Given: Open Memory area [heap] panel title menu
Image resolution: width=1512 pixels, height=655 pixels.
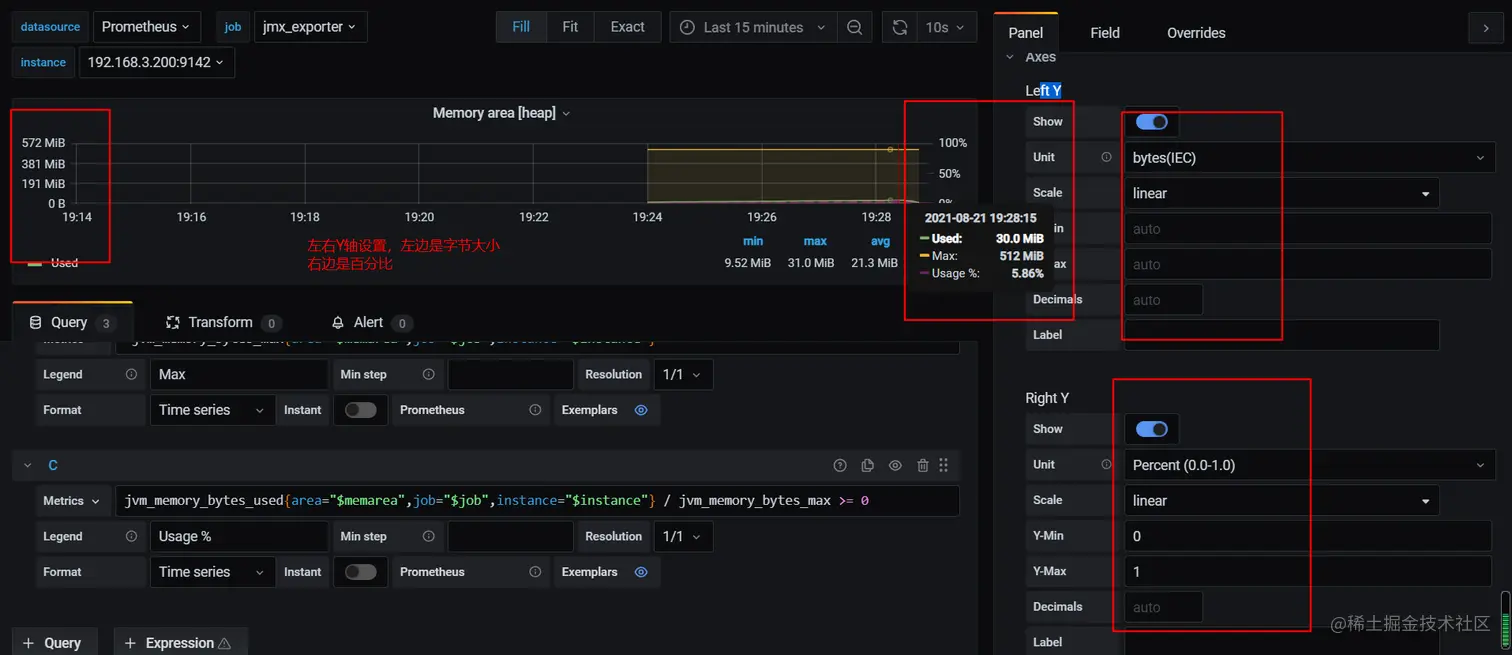Looking at the screenshot, I should point(501,113).
